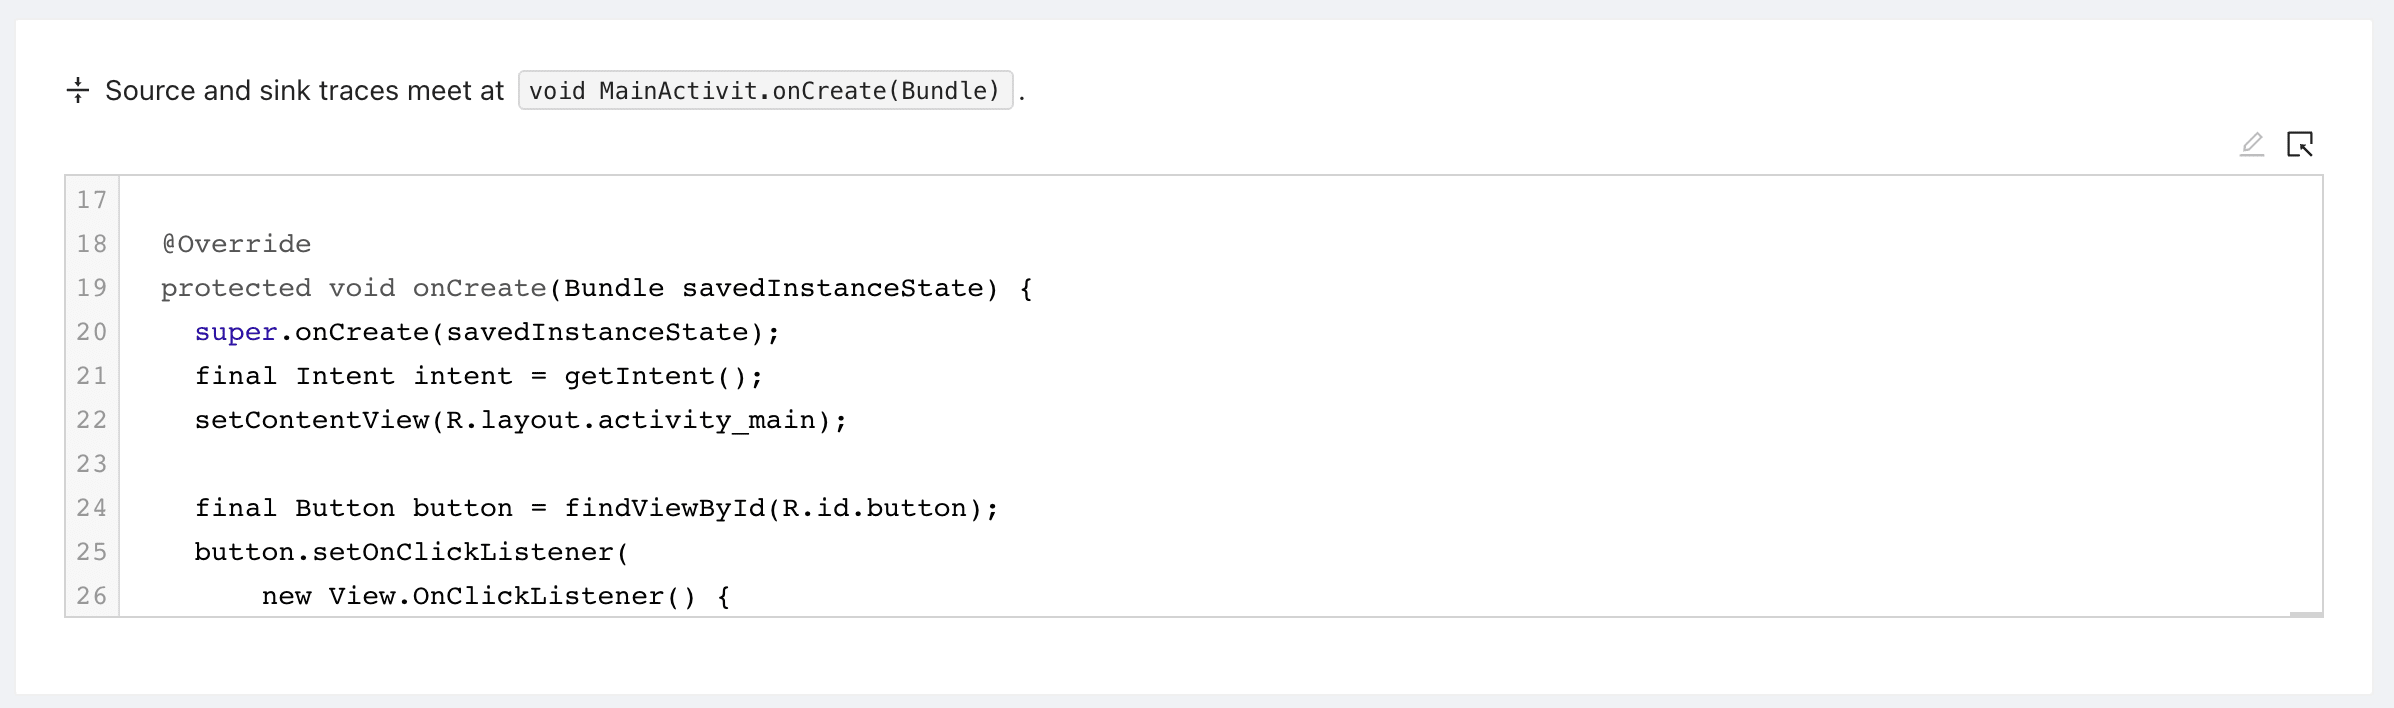Click the super keyword on line 20
The height and width of the screenshot is (708, 2394).
click(x=236, y=332)
